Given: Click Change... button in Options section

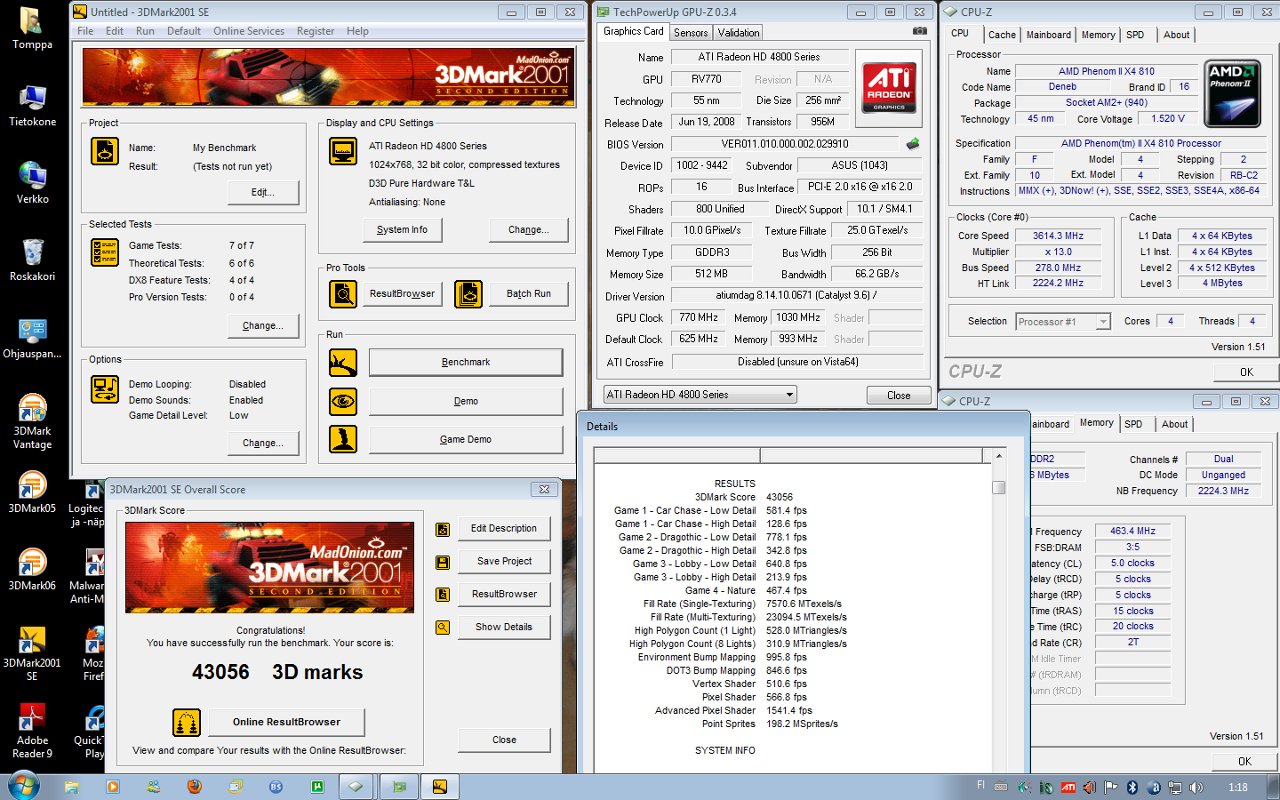Looking at the screenshot, I should tap(263, 443).
